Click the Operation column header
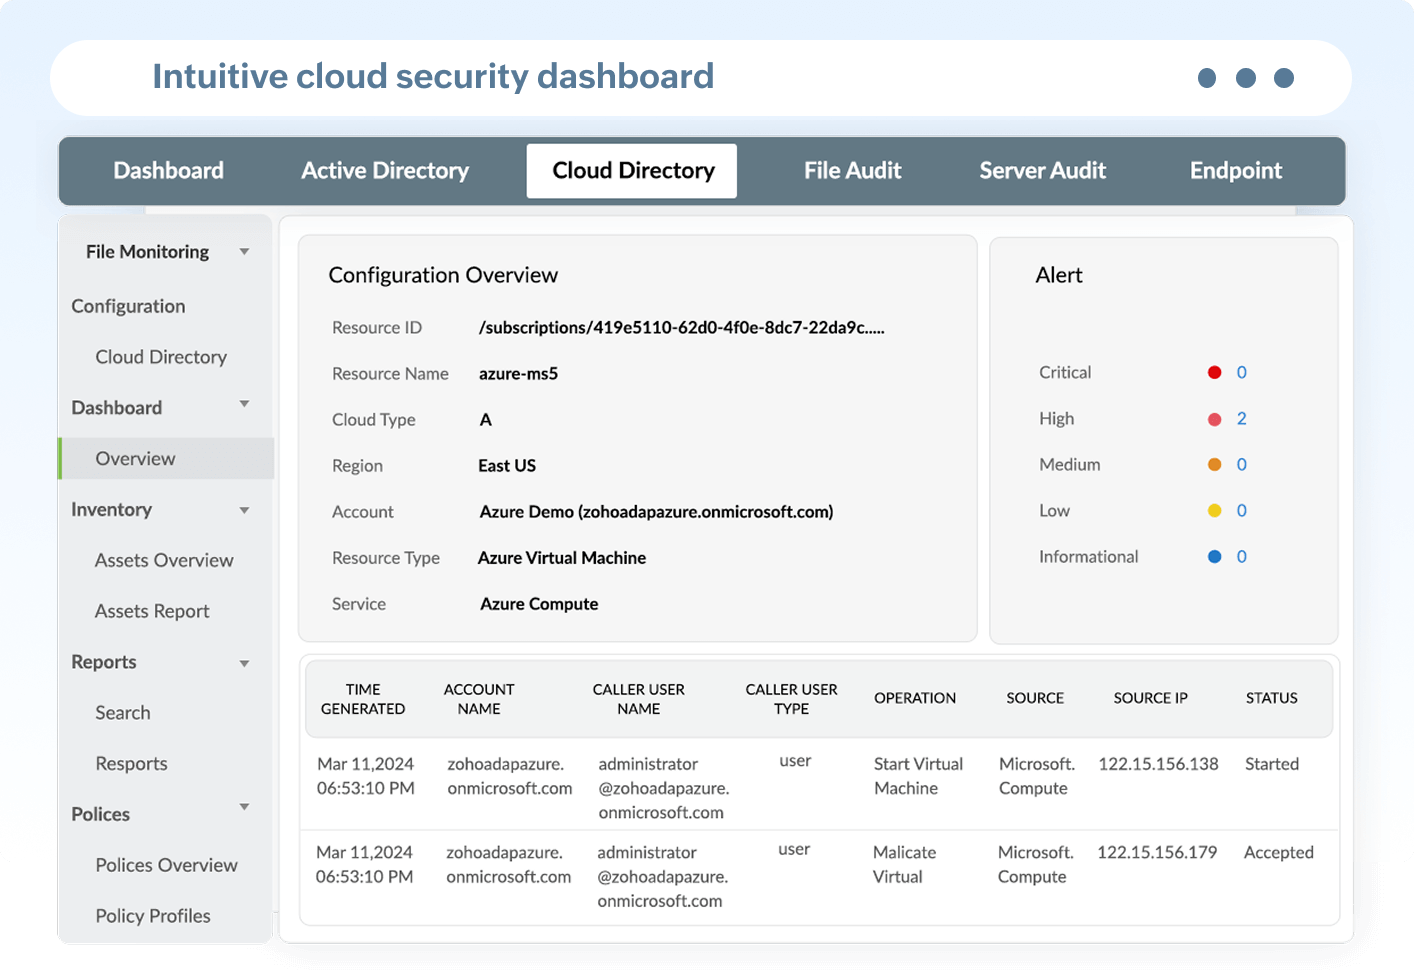This screenshot has height=970, width=1414. tap(915, 698)
